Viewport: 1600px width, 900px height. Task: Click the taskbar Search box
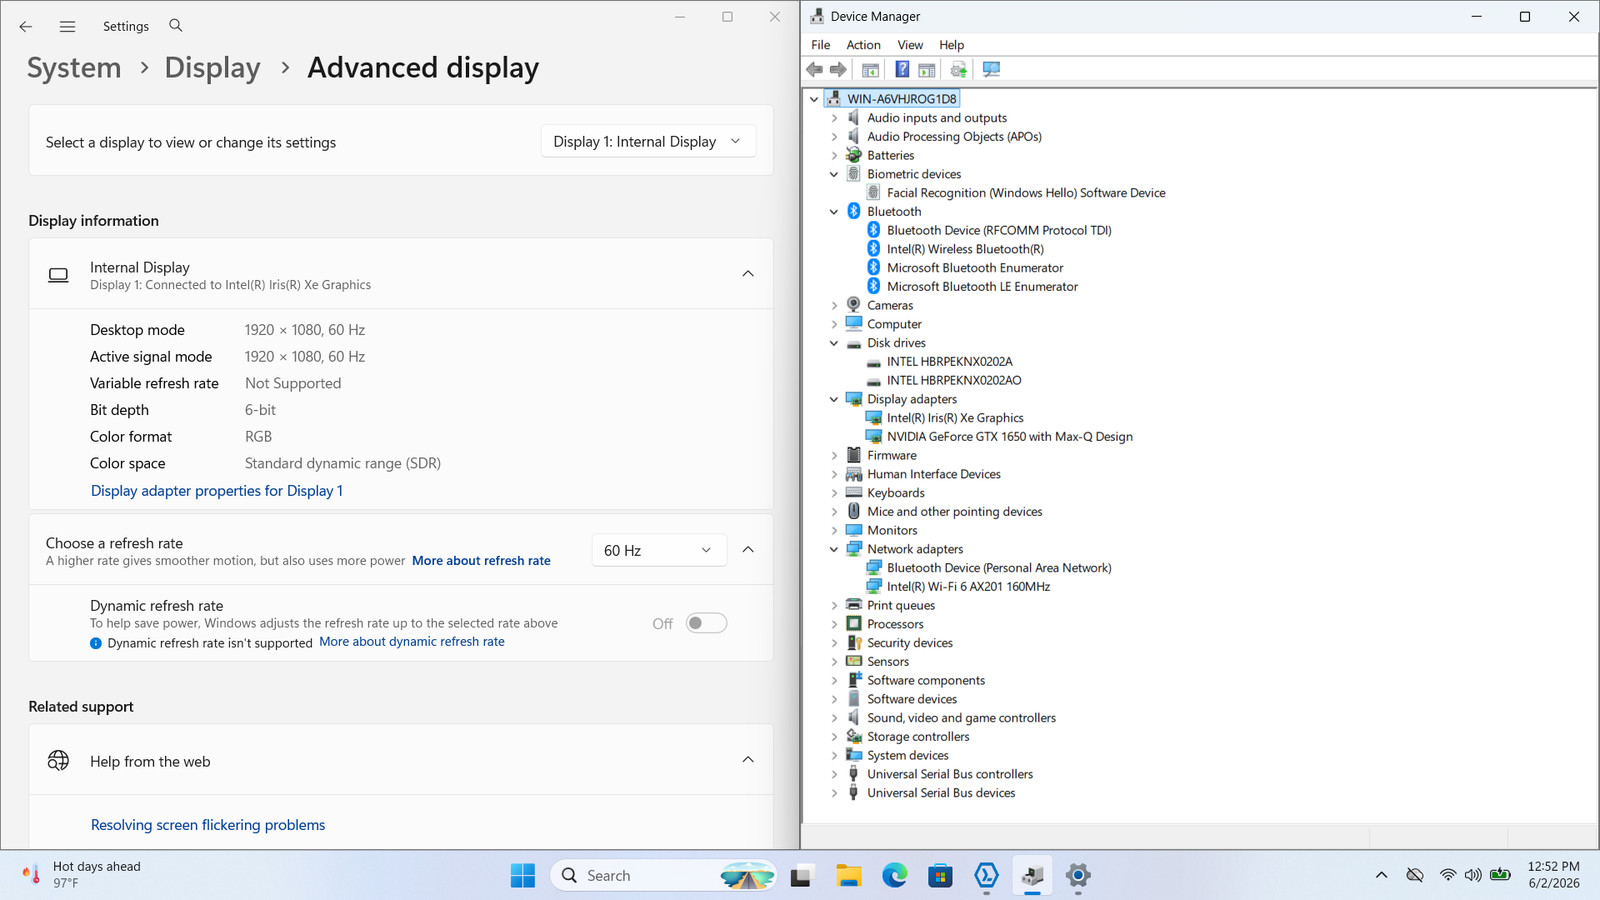pyautogui.click(x=664, y=875)
